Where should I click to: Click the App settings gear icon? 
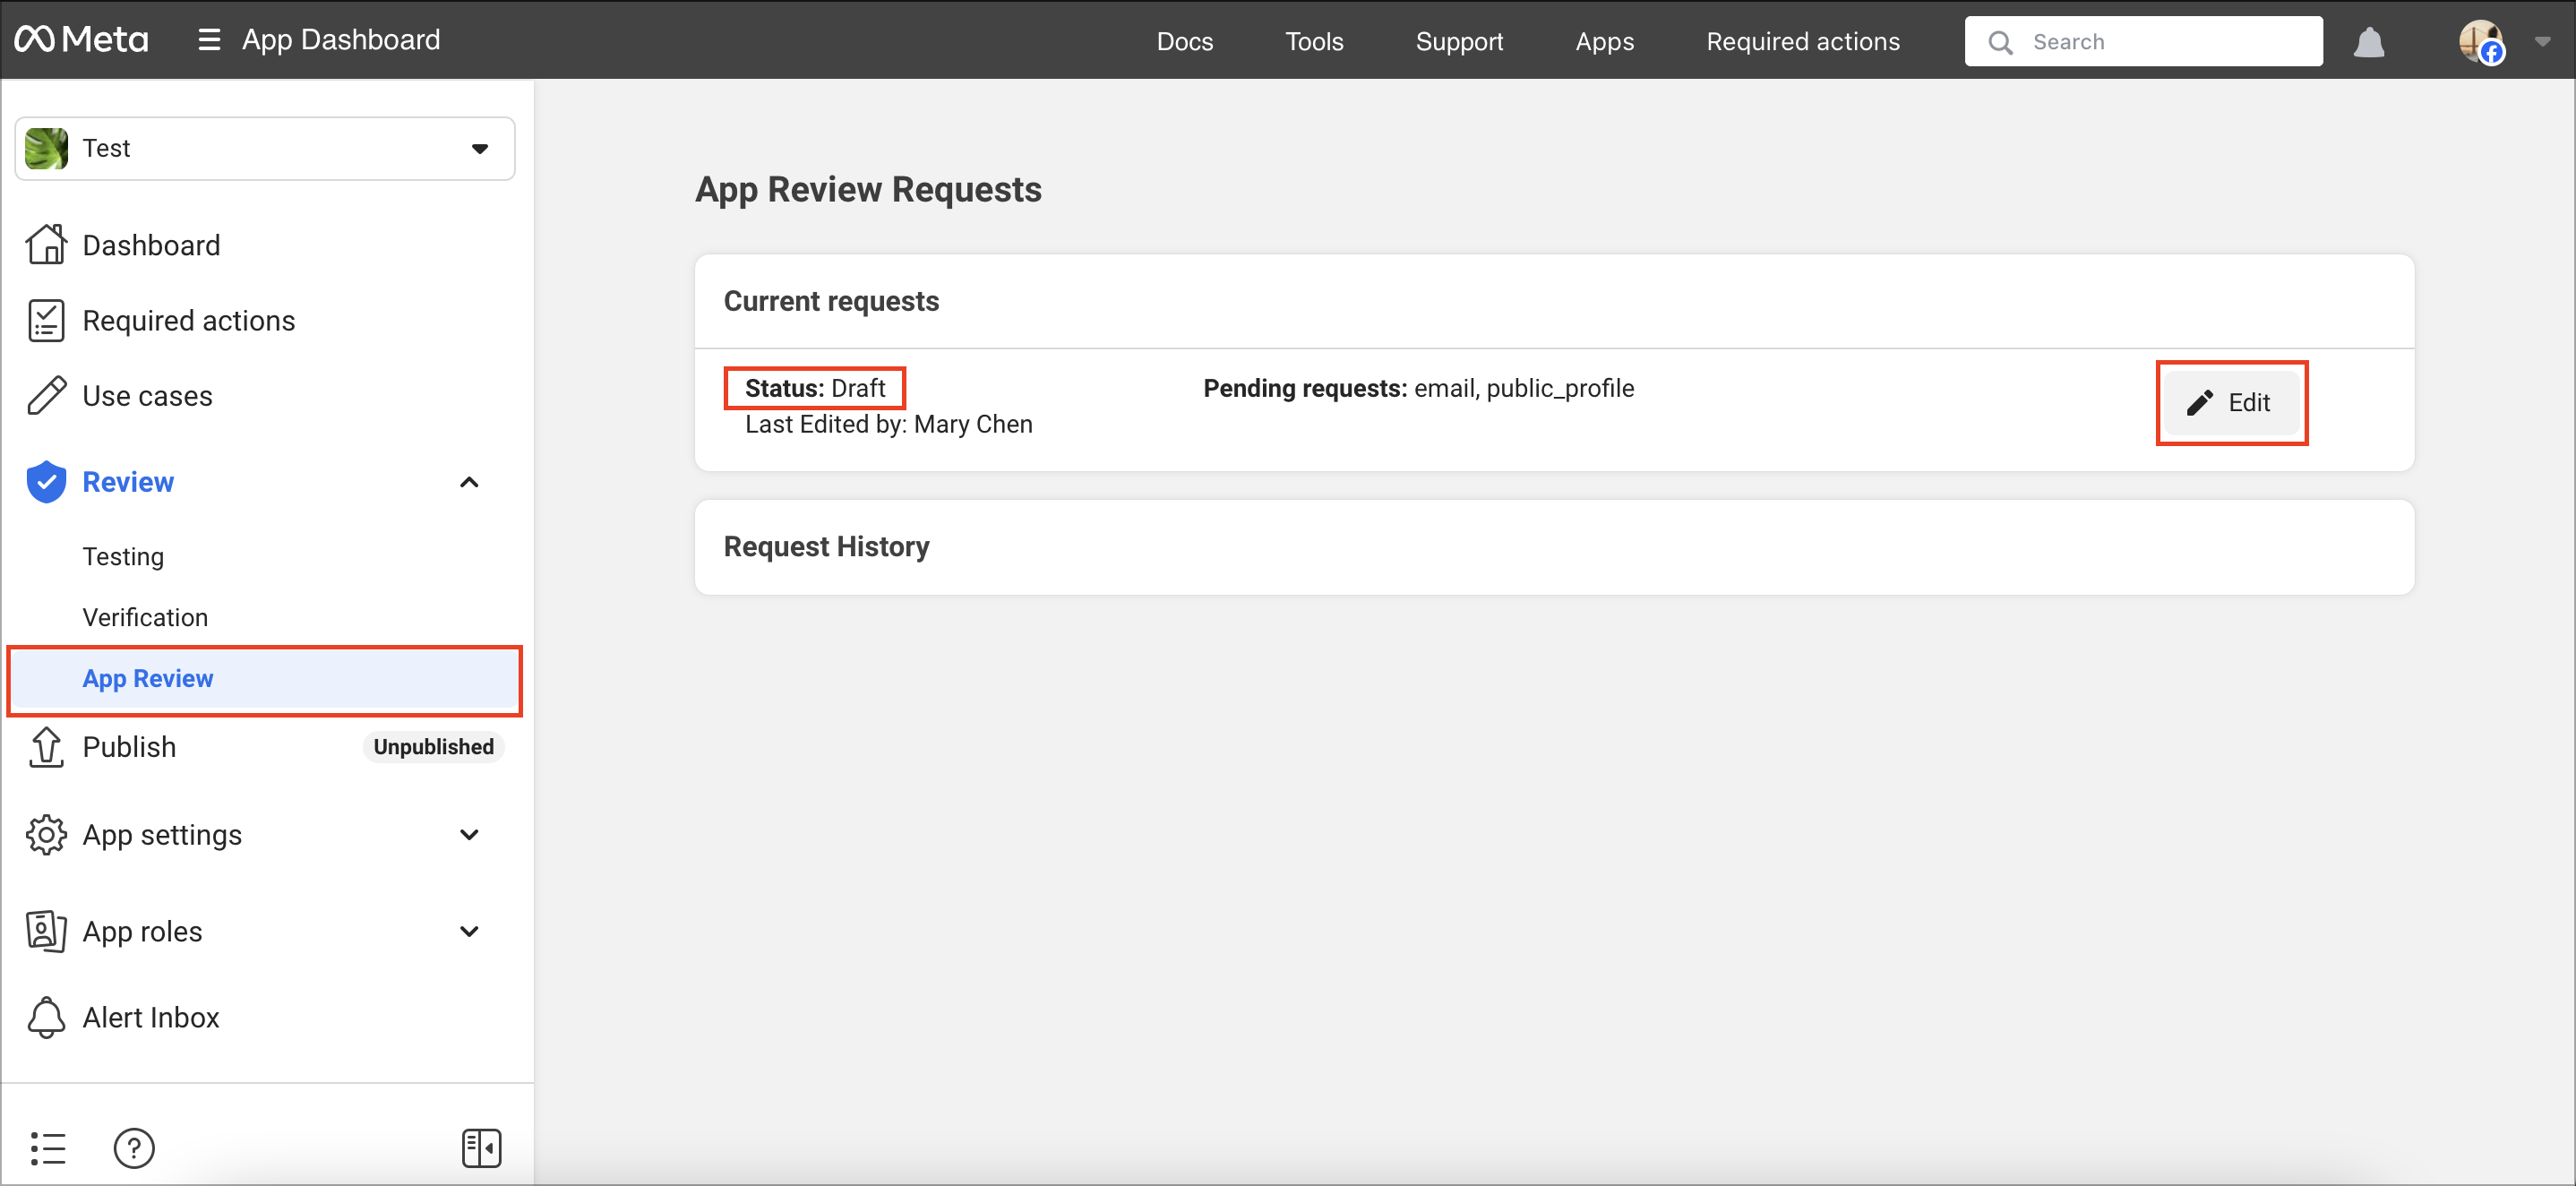pos(46,834)
